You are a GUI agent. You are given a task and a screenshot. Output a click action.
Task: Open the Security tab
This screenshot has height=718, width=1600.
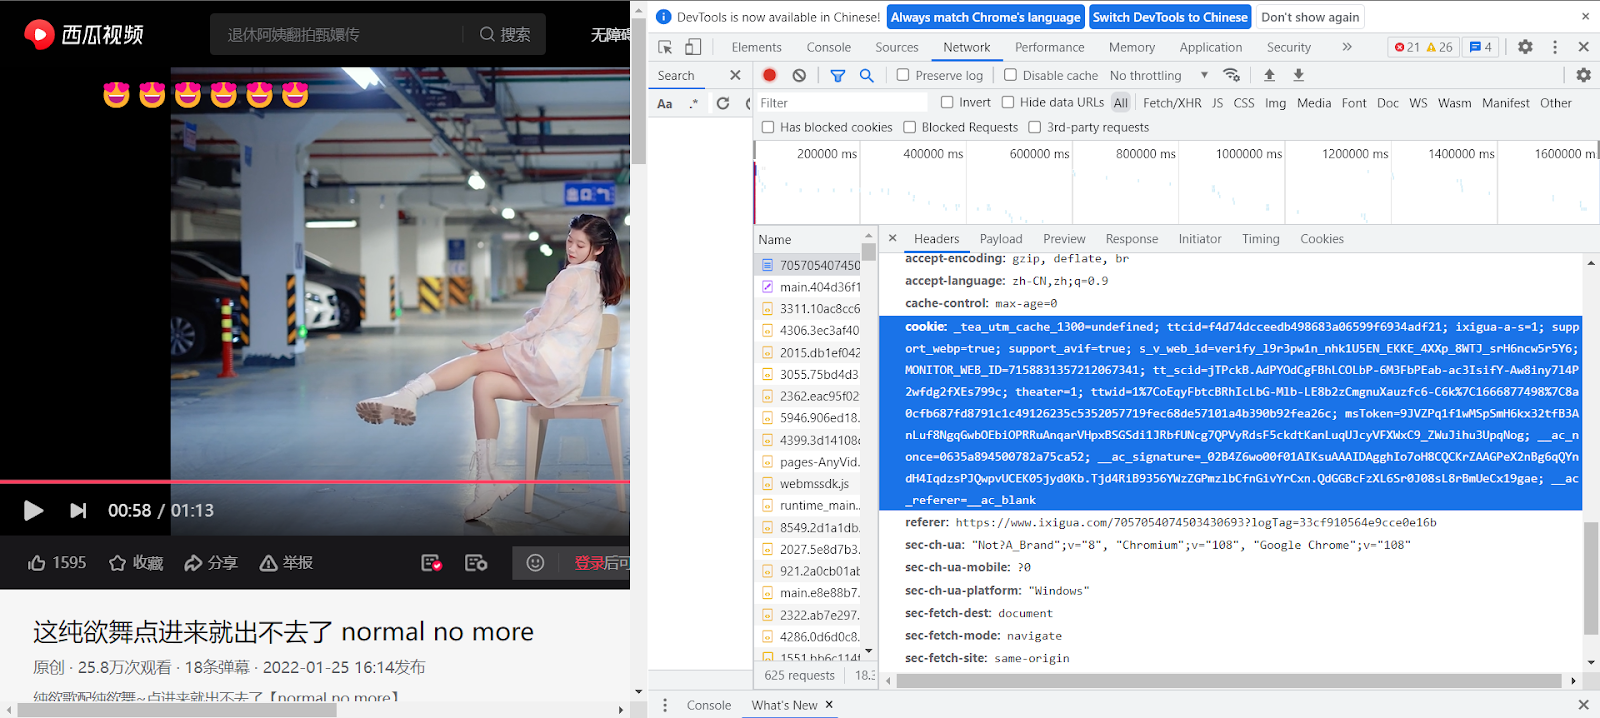tap(1289, 47)
